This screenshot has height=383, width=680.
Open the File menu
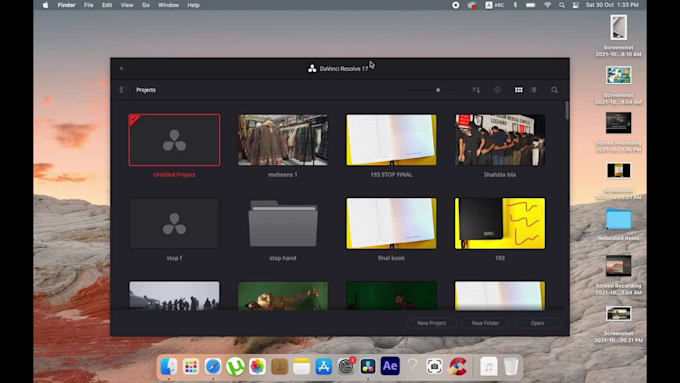pyautogui.click(x=88, y=5)
